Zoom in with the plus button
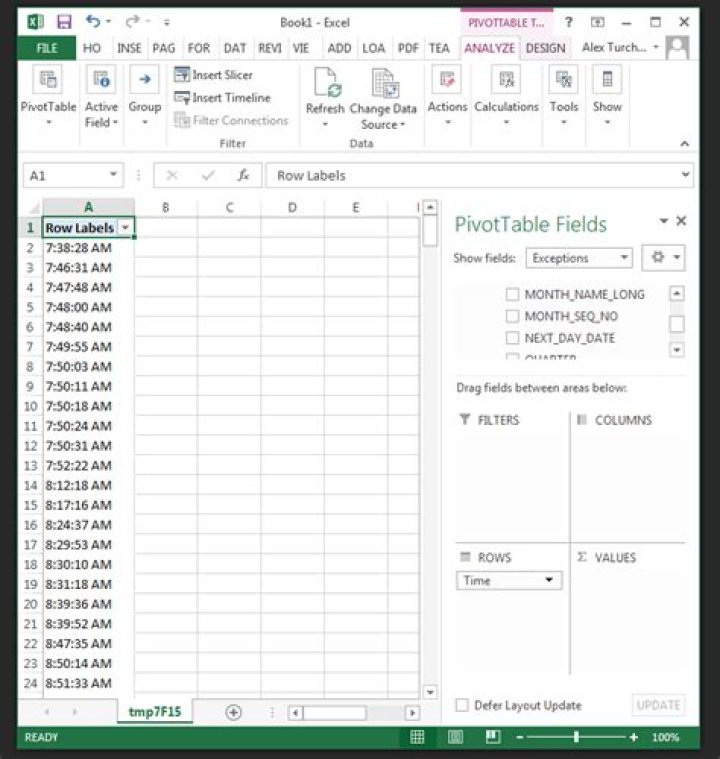This screenshot has height=759, width=720. pyautogui.click(x=633, y=737)
